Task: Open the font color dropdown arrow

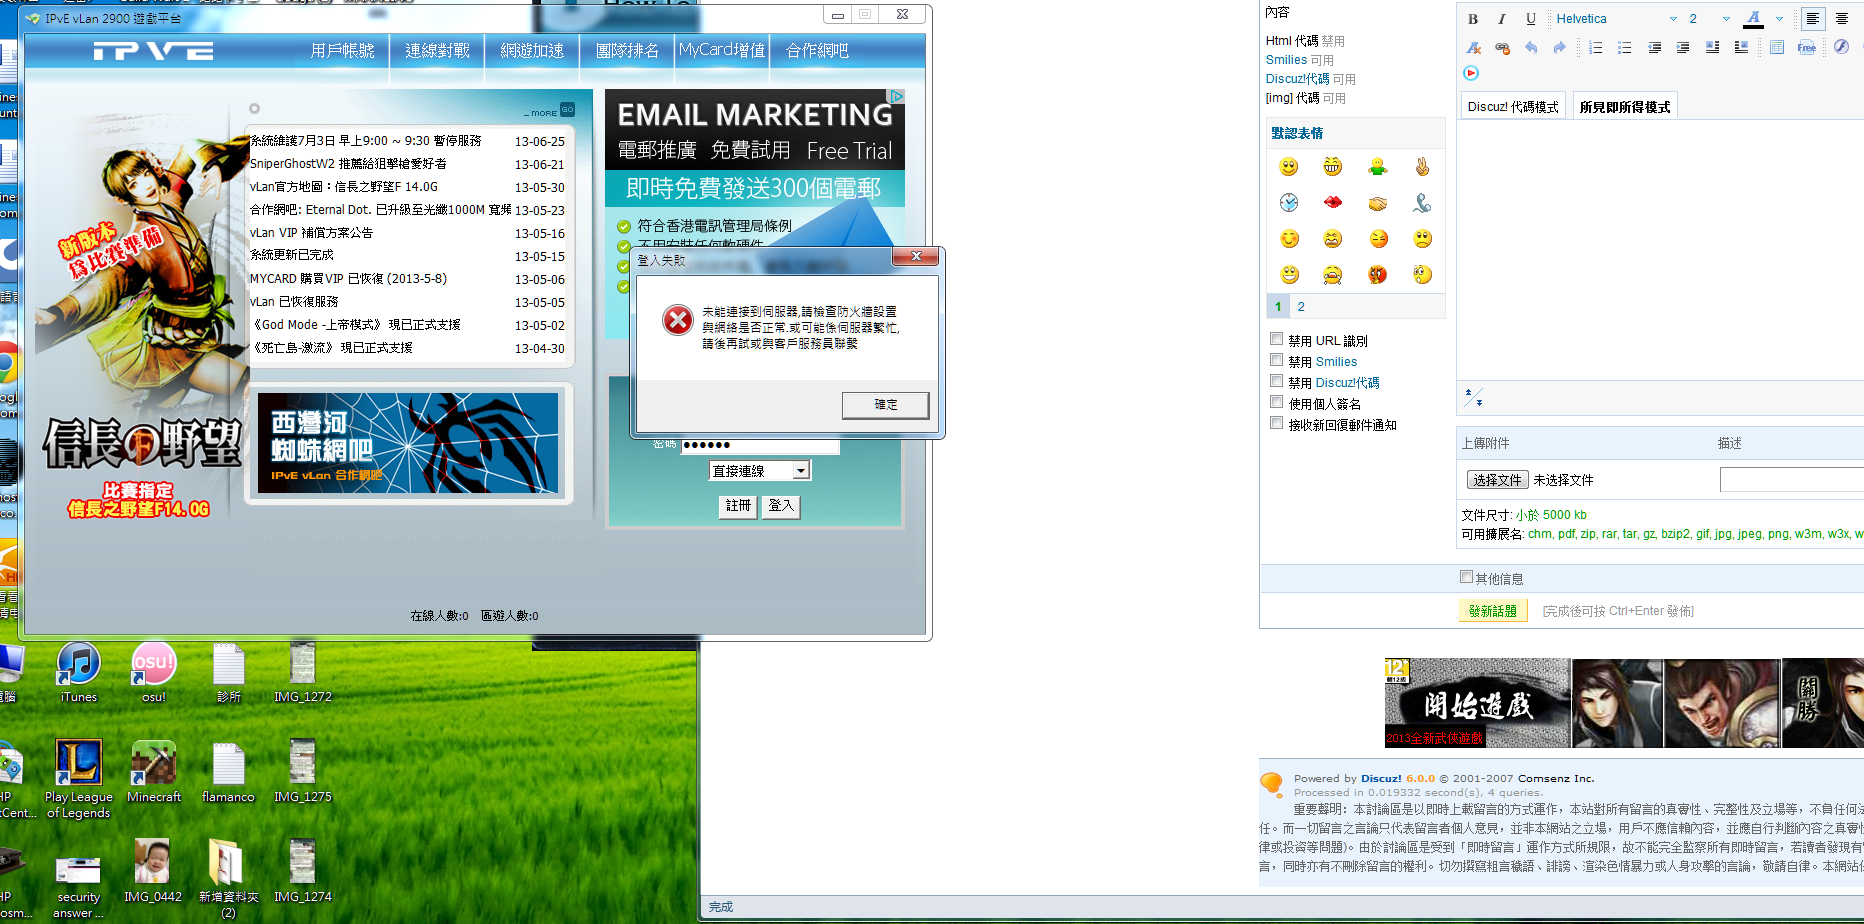Action: pyautogui.click(x=1779, y=19)
